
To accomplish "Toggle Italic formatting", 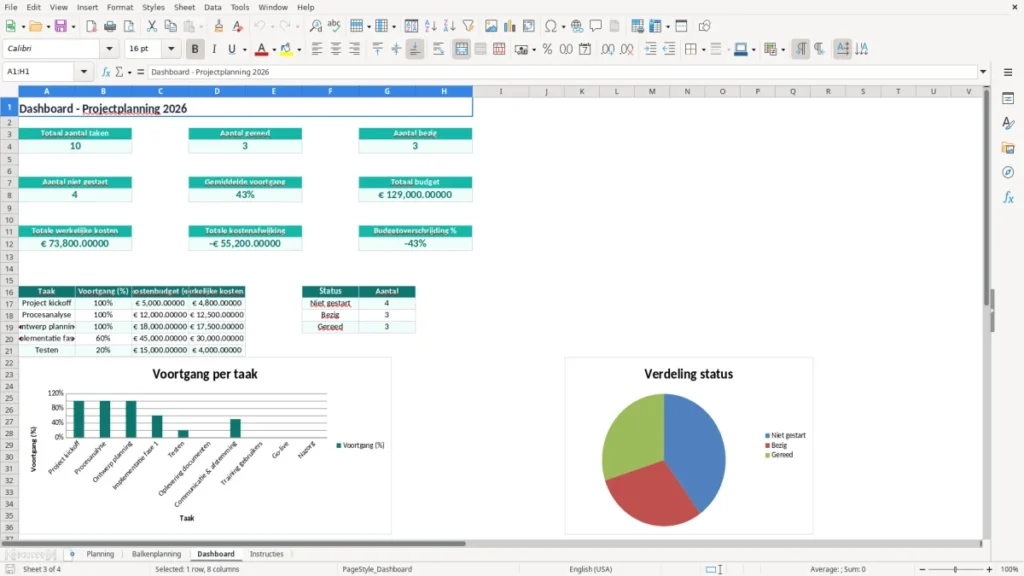I will [214, 49].
